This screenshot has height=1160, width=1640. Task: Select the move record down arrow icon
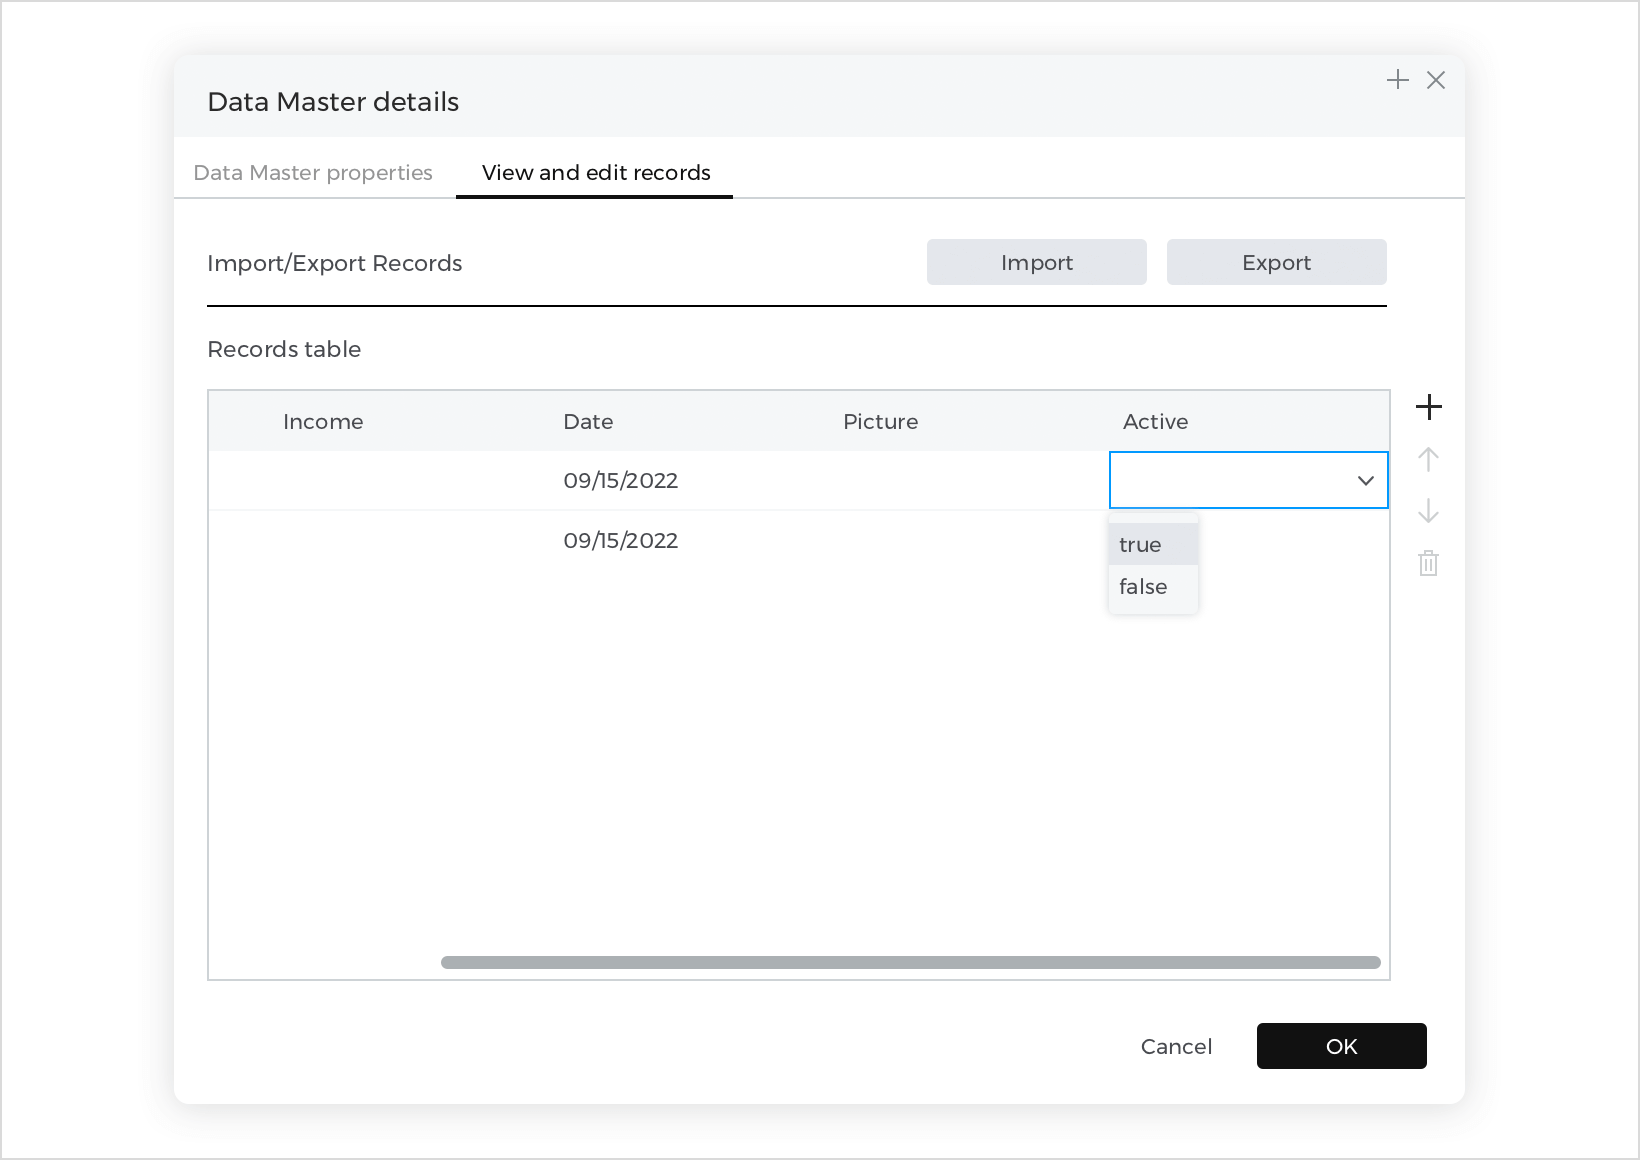[1428, 511]
